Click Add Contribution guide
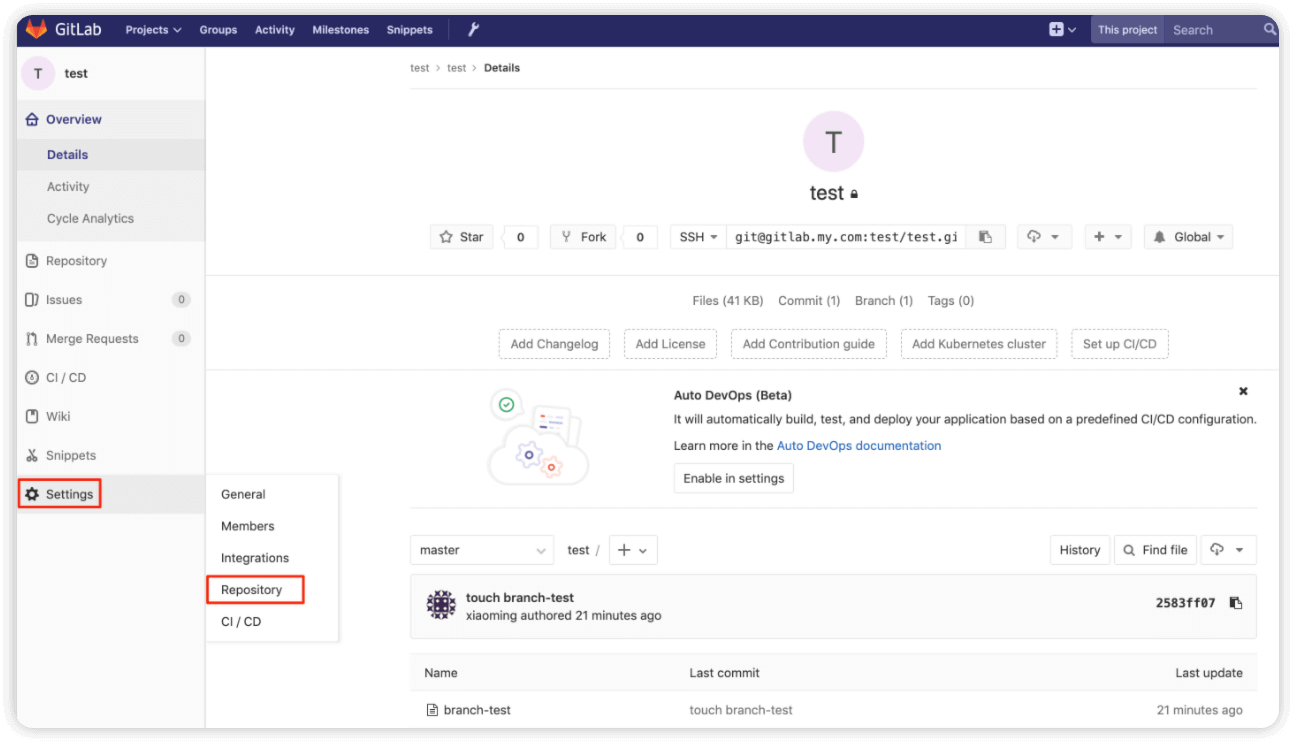This screenshot has width=1294, height=743. (x=809, y=344)
